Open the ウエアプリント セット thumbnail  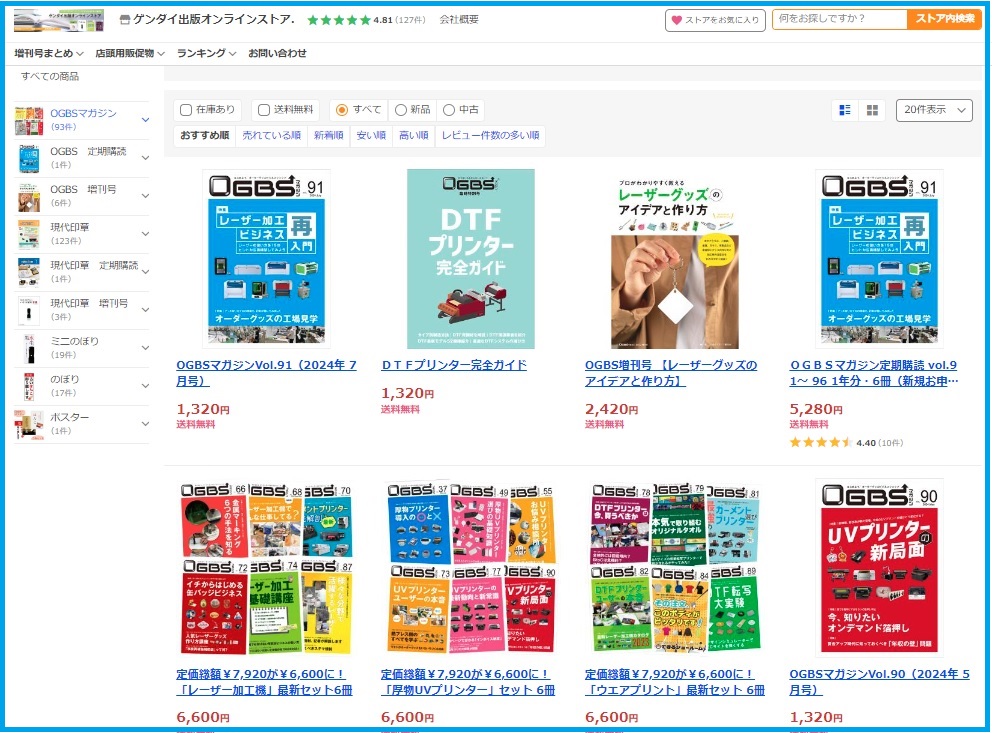pyautogui.click(x=675, y=568)
